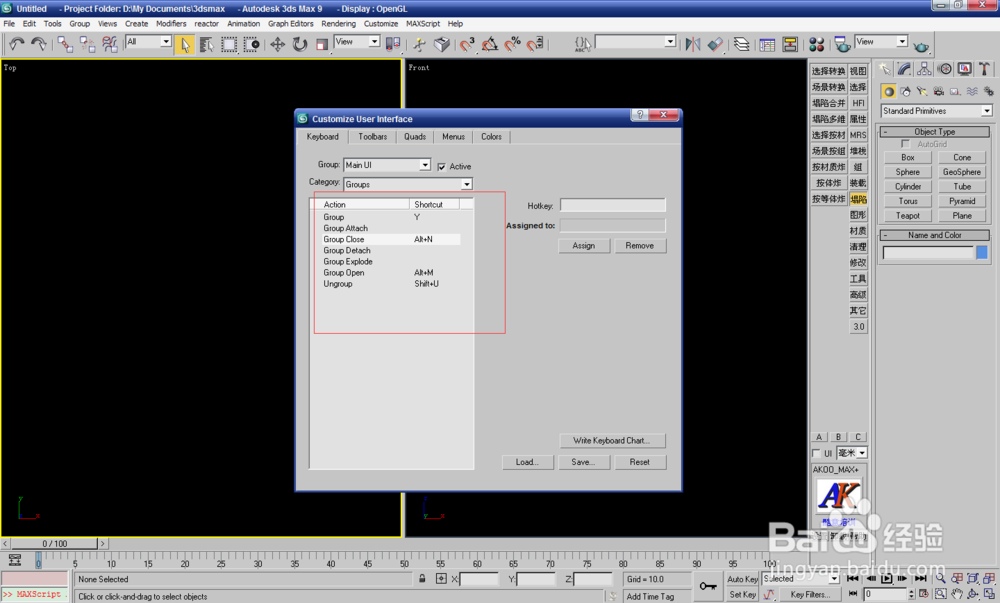Open the Curve Editor icon

coord(767,44)
